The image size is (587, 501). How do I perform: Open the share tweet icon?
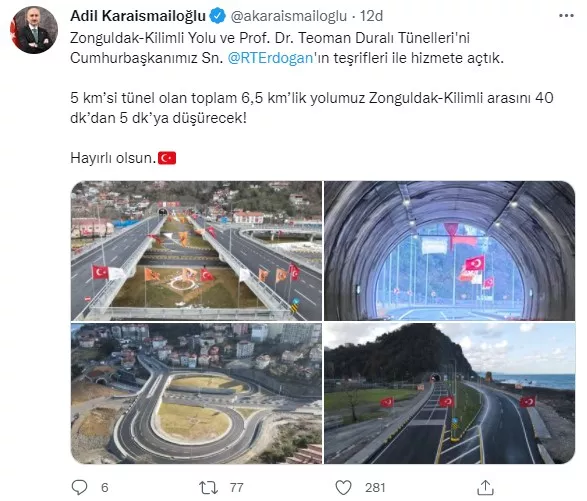[485, 487]
